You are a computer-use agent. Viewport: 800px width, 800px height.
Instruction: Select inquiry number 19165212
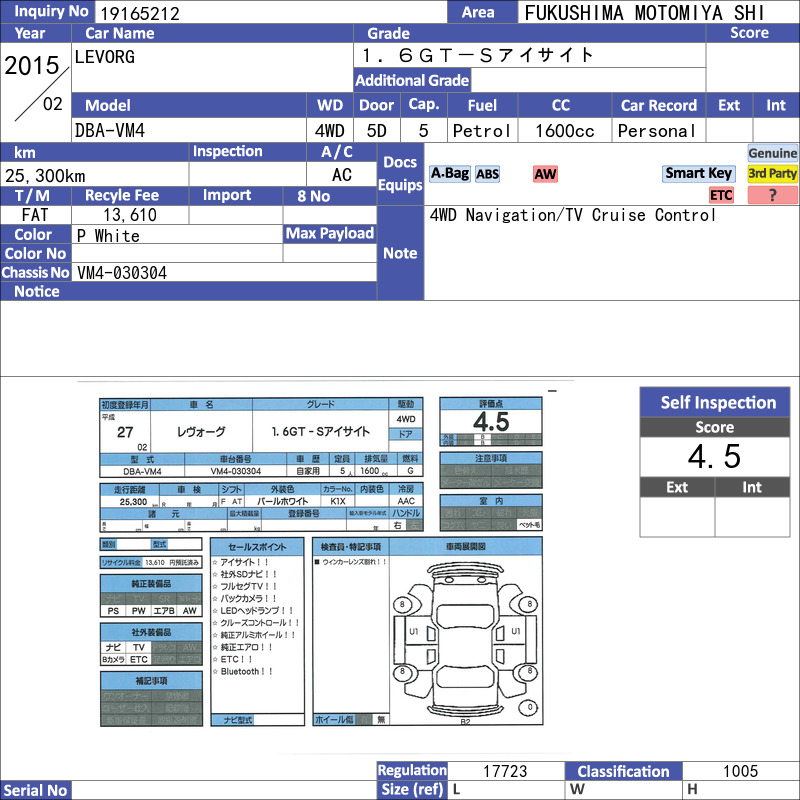pos(140,13)
